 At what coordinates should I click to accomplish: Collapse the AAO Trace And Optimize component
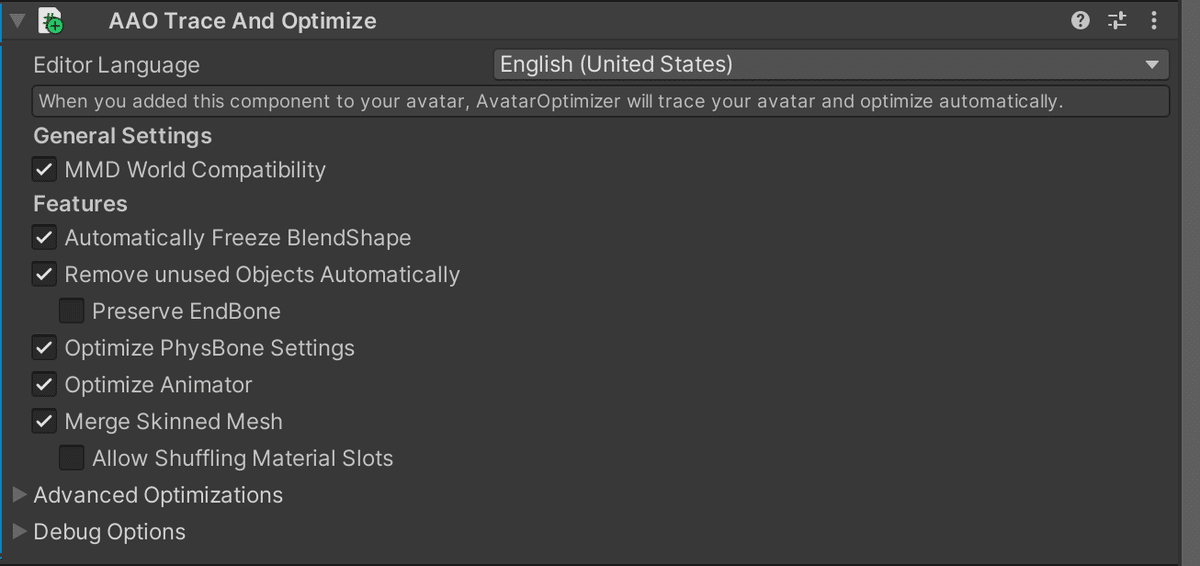(17, 20)
